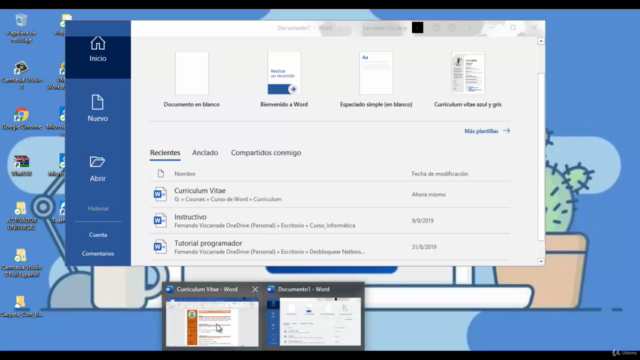The width and height of the screenshot is (640, 360).
Task: Click the 31/8/2019 date for Tutorial programador
Action: [x=424, y=247]
